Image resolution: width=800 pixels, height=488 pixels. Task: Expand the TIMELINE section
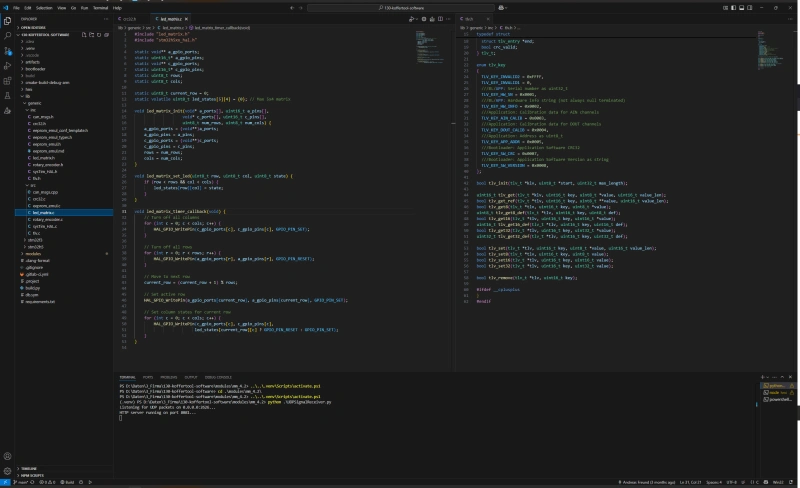[28, 468]
